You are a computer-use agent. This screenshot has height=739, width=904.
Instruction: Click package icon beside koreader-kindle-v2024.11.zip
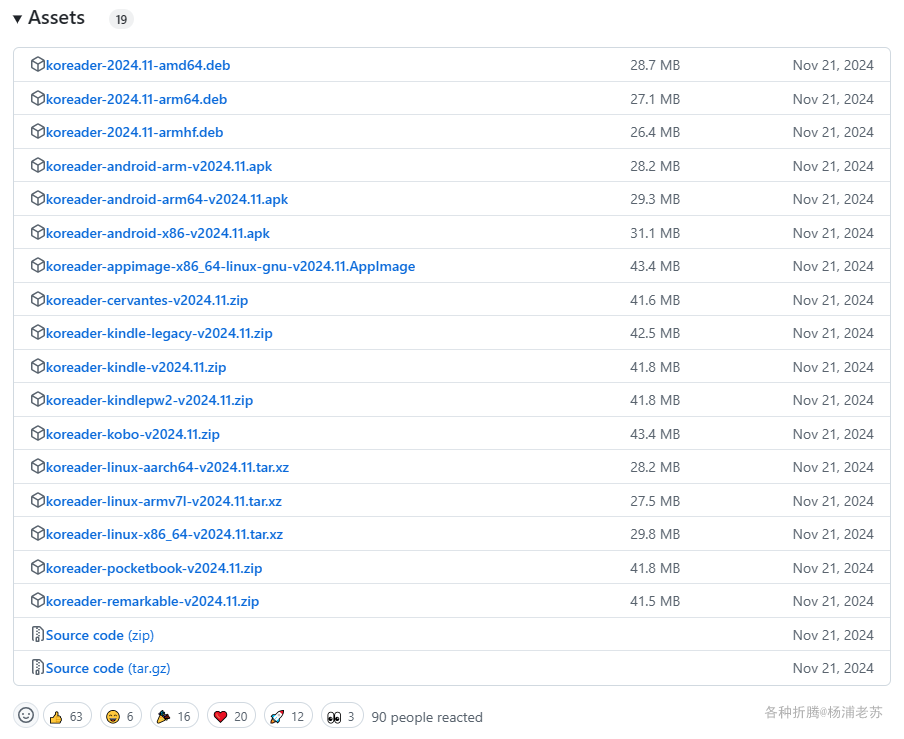pos(37,365)
